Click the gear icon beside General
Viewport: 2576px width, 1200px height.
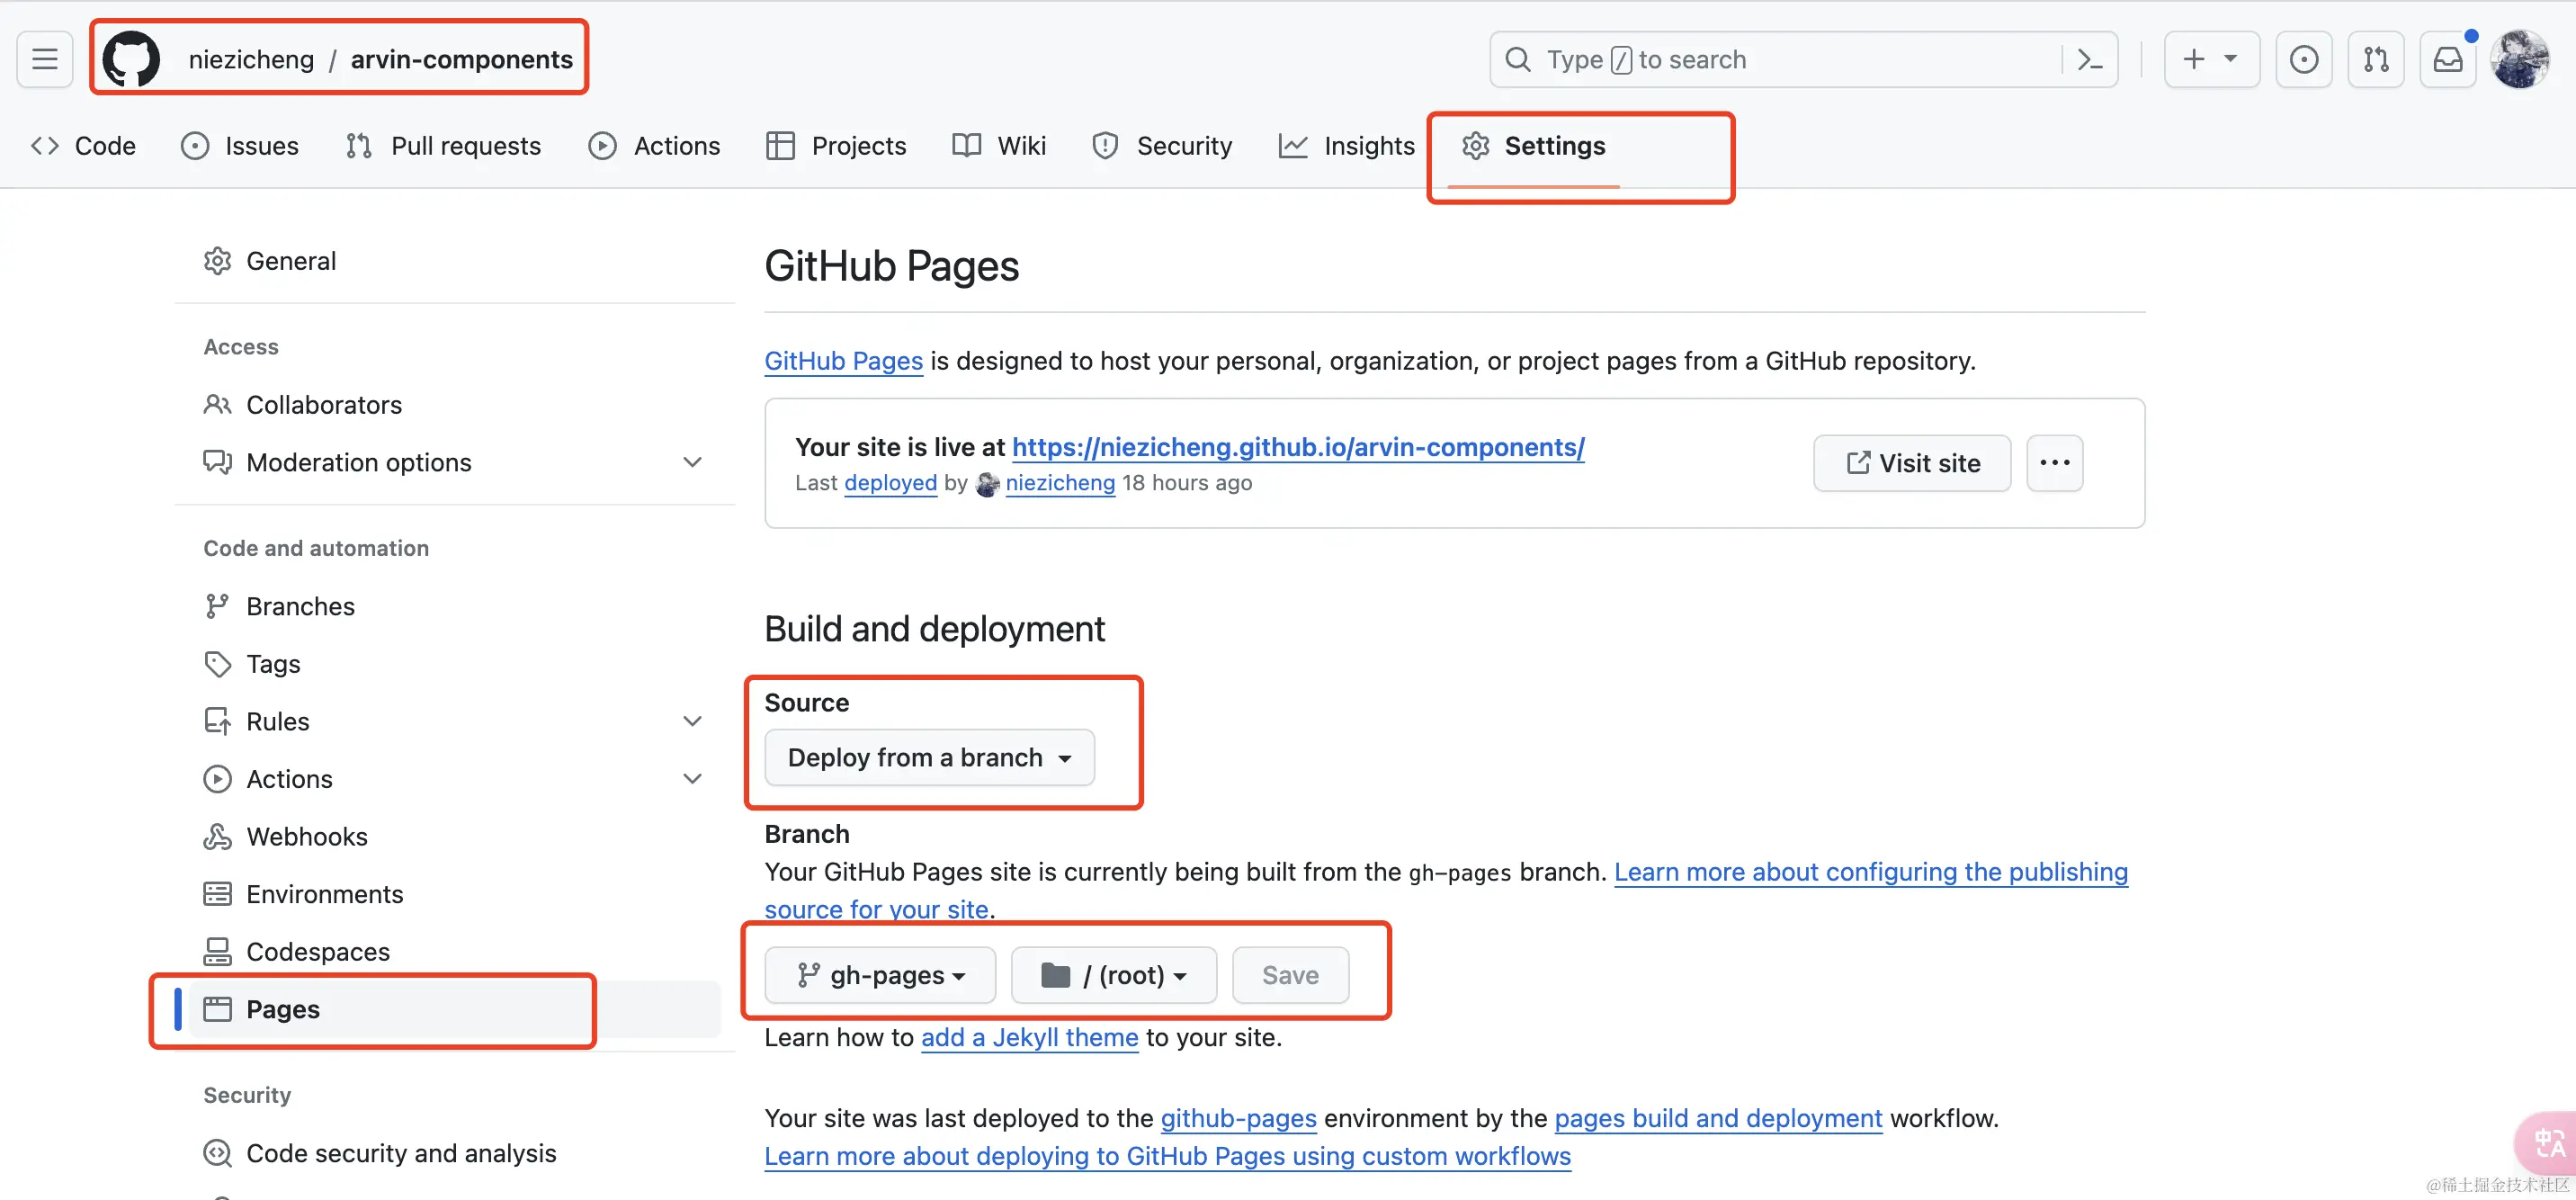coord(217,261)
